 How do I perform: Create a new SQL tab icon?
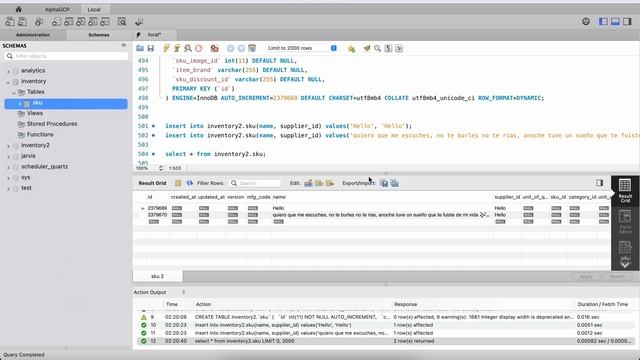[x=10, y=22]
